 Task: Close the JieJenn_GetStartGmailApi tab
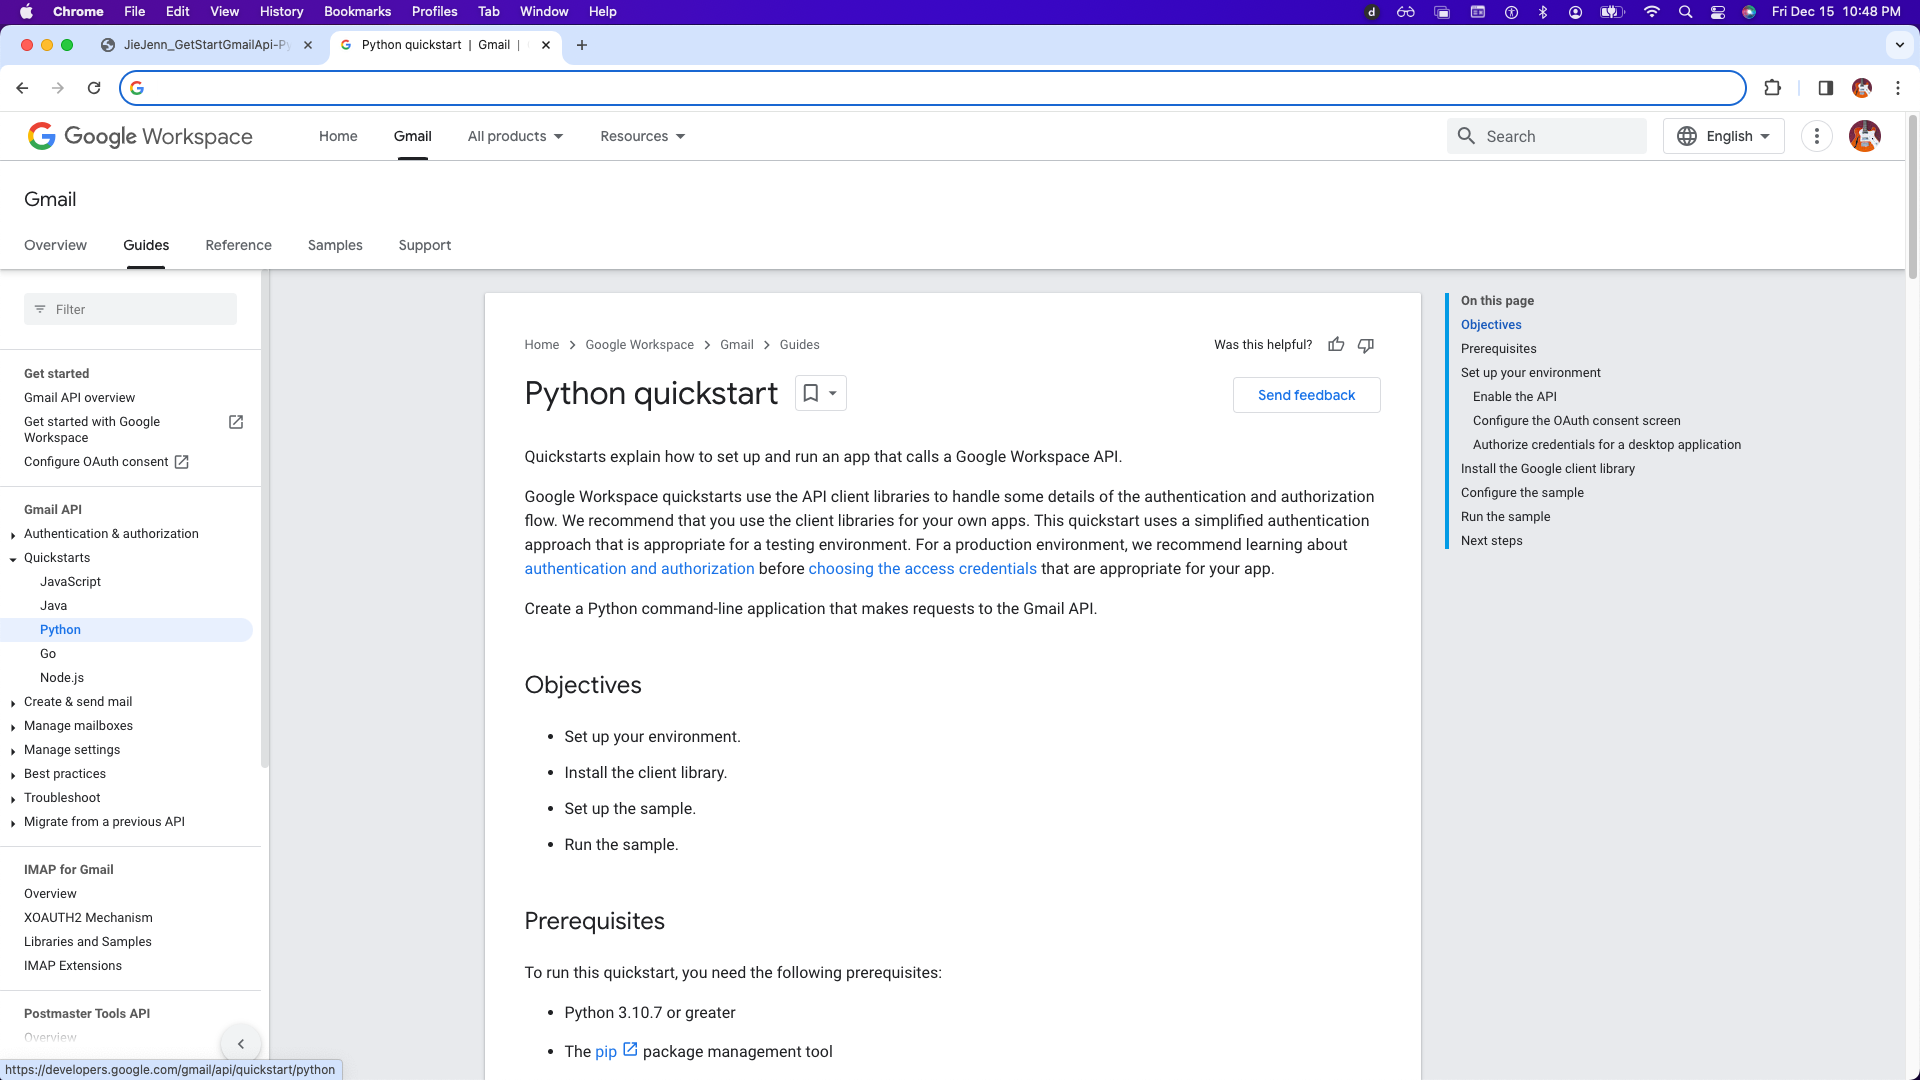pyautogui.click(x=308, y=45)
